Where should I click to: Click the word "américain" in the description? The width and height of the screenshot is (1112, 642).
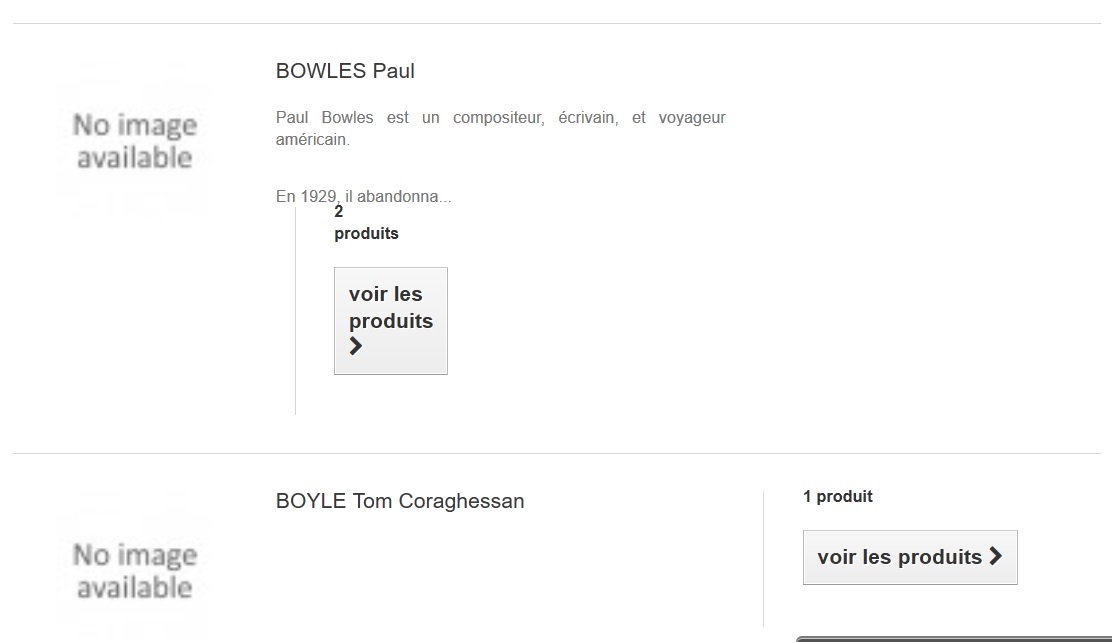[312, 140]
